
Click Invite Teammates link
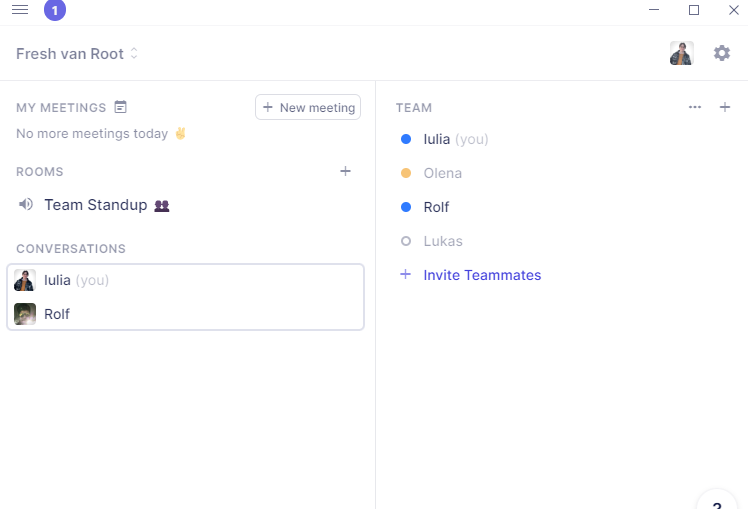coord(482,275)
